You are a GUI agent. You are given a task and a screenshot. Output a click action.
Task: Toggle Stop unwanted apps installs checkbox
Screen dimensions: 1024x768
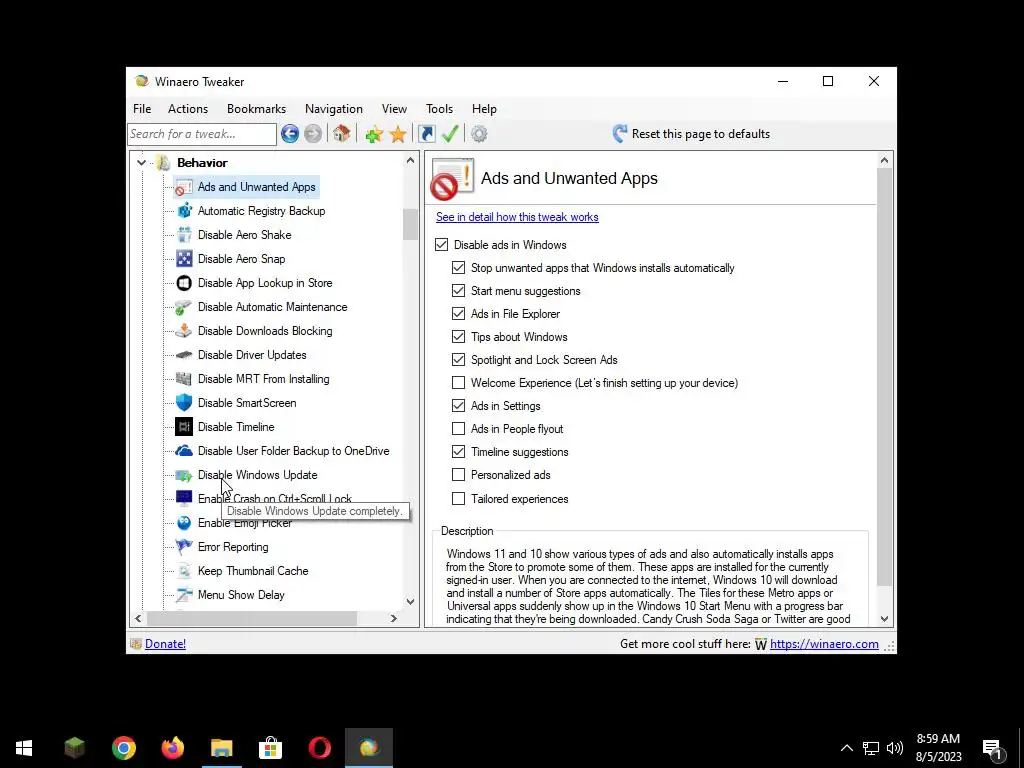(x=458, y=268)
